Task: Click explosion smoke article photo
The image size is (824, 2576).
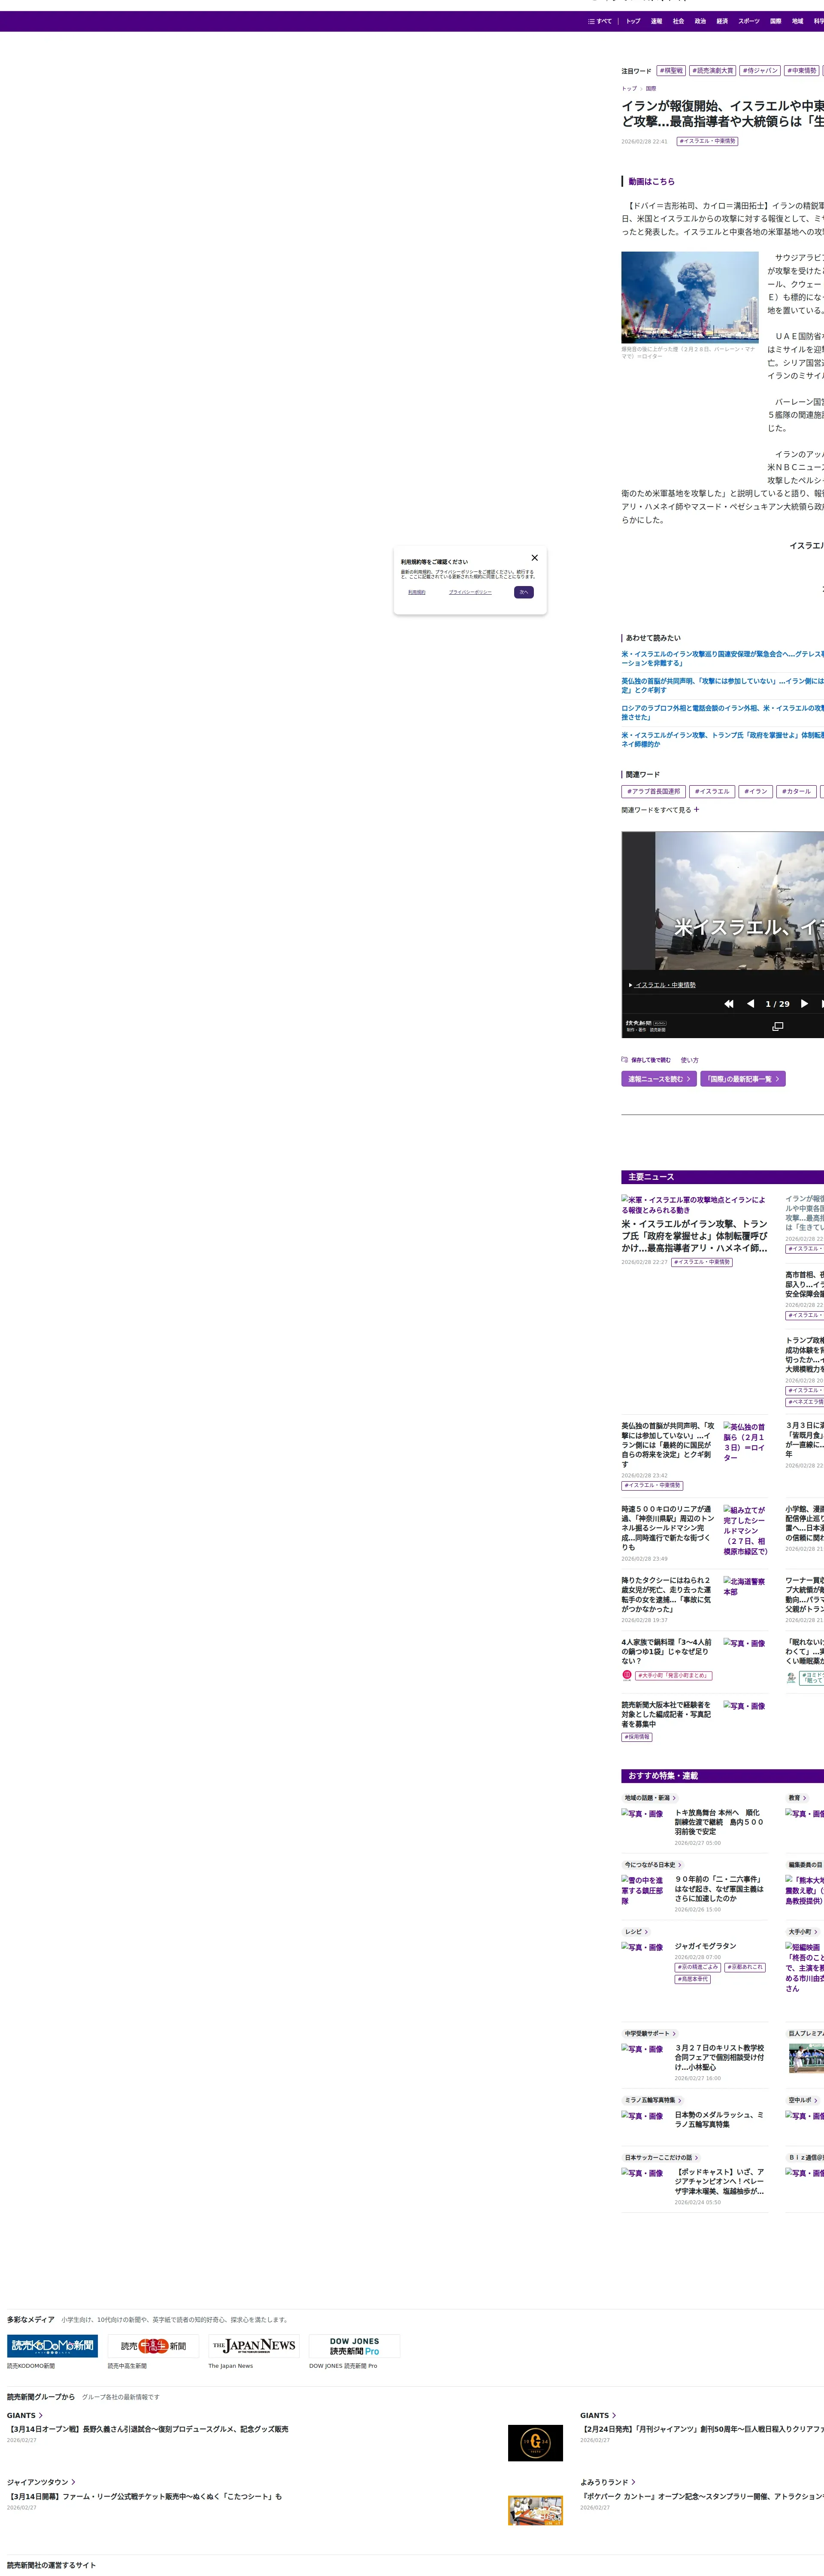Action: [690, 297]
